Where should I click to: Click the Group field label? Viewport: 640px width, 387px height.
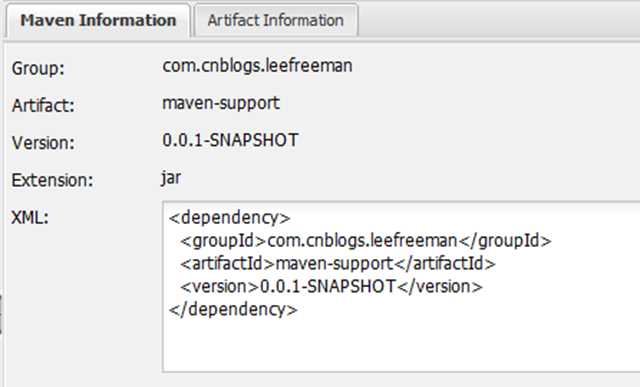click(38, 68)
